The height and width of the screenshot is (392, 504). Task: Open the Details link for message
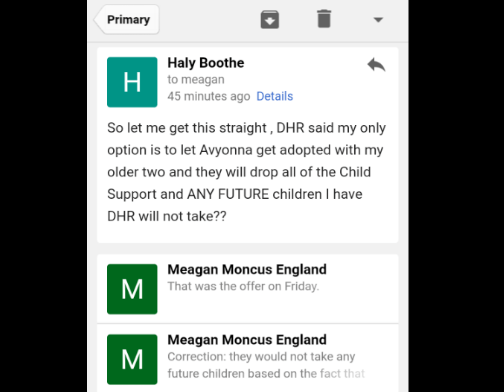click(x=275, y=96)
